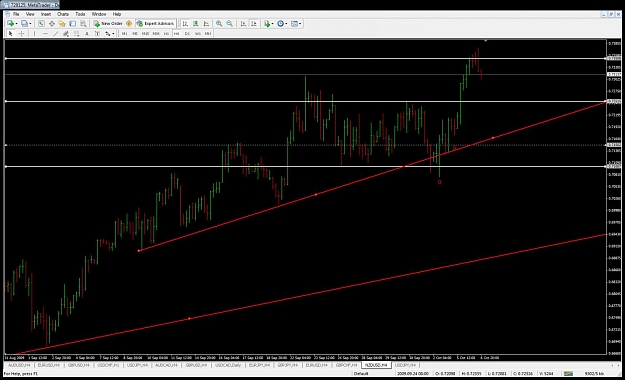Toggle Chart Shift from right border

[254, 24]
